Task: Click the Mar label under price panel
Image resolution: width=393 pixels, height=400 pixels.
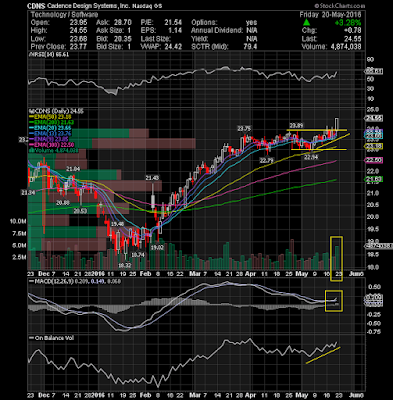Action: pos(194,274)
